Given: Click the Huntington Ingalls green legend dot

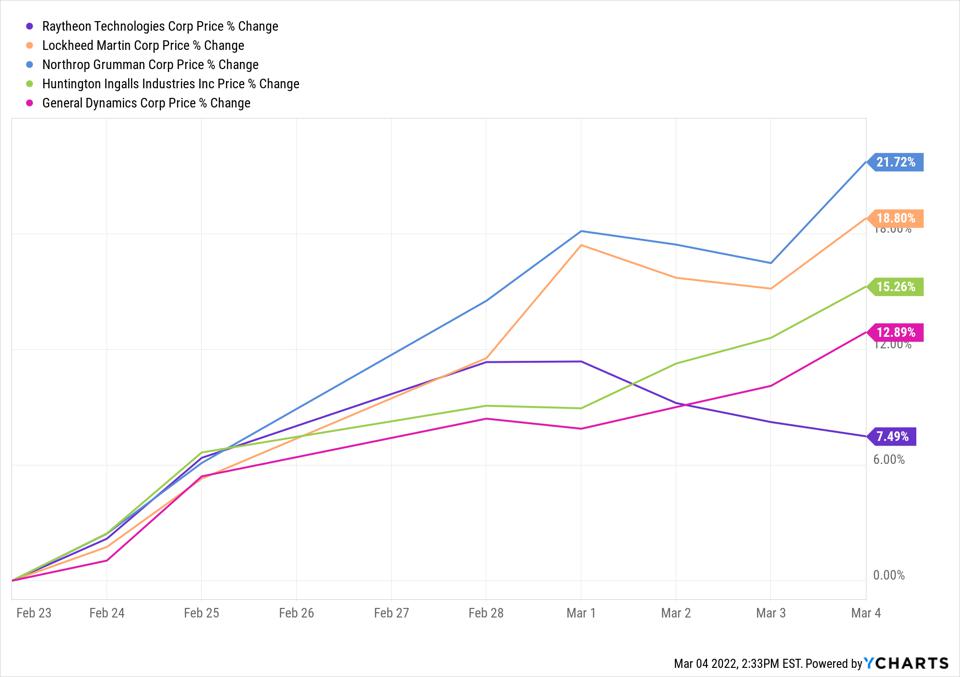Looking at the screenshot, I should click(x=30, y=84).
